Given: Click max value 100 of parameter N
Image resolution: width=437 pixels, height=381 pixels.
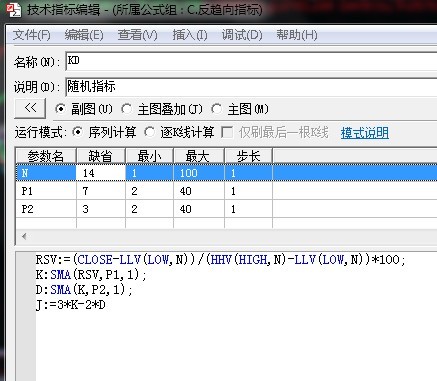Looking at the screenshot, I should coord(199,173).
